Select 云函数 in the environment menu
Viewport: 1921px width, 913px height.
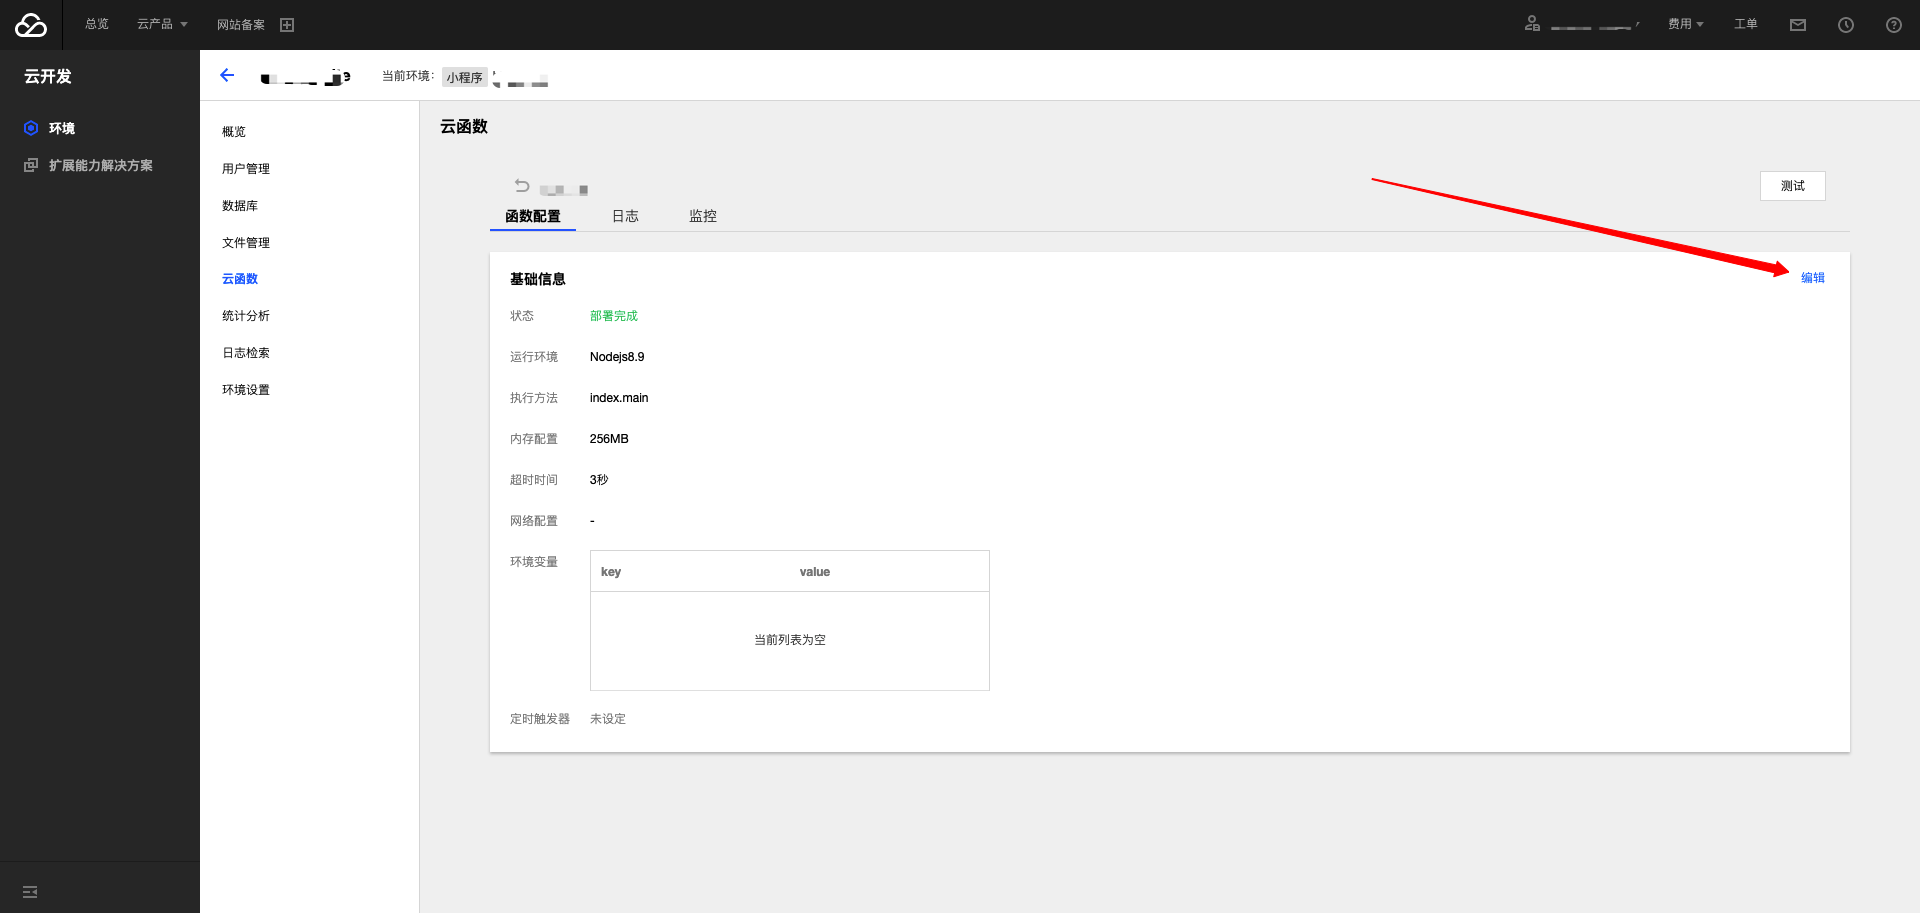click(240, 279)
